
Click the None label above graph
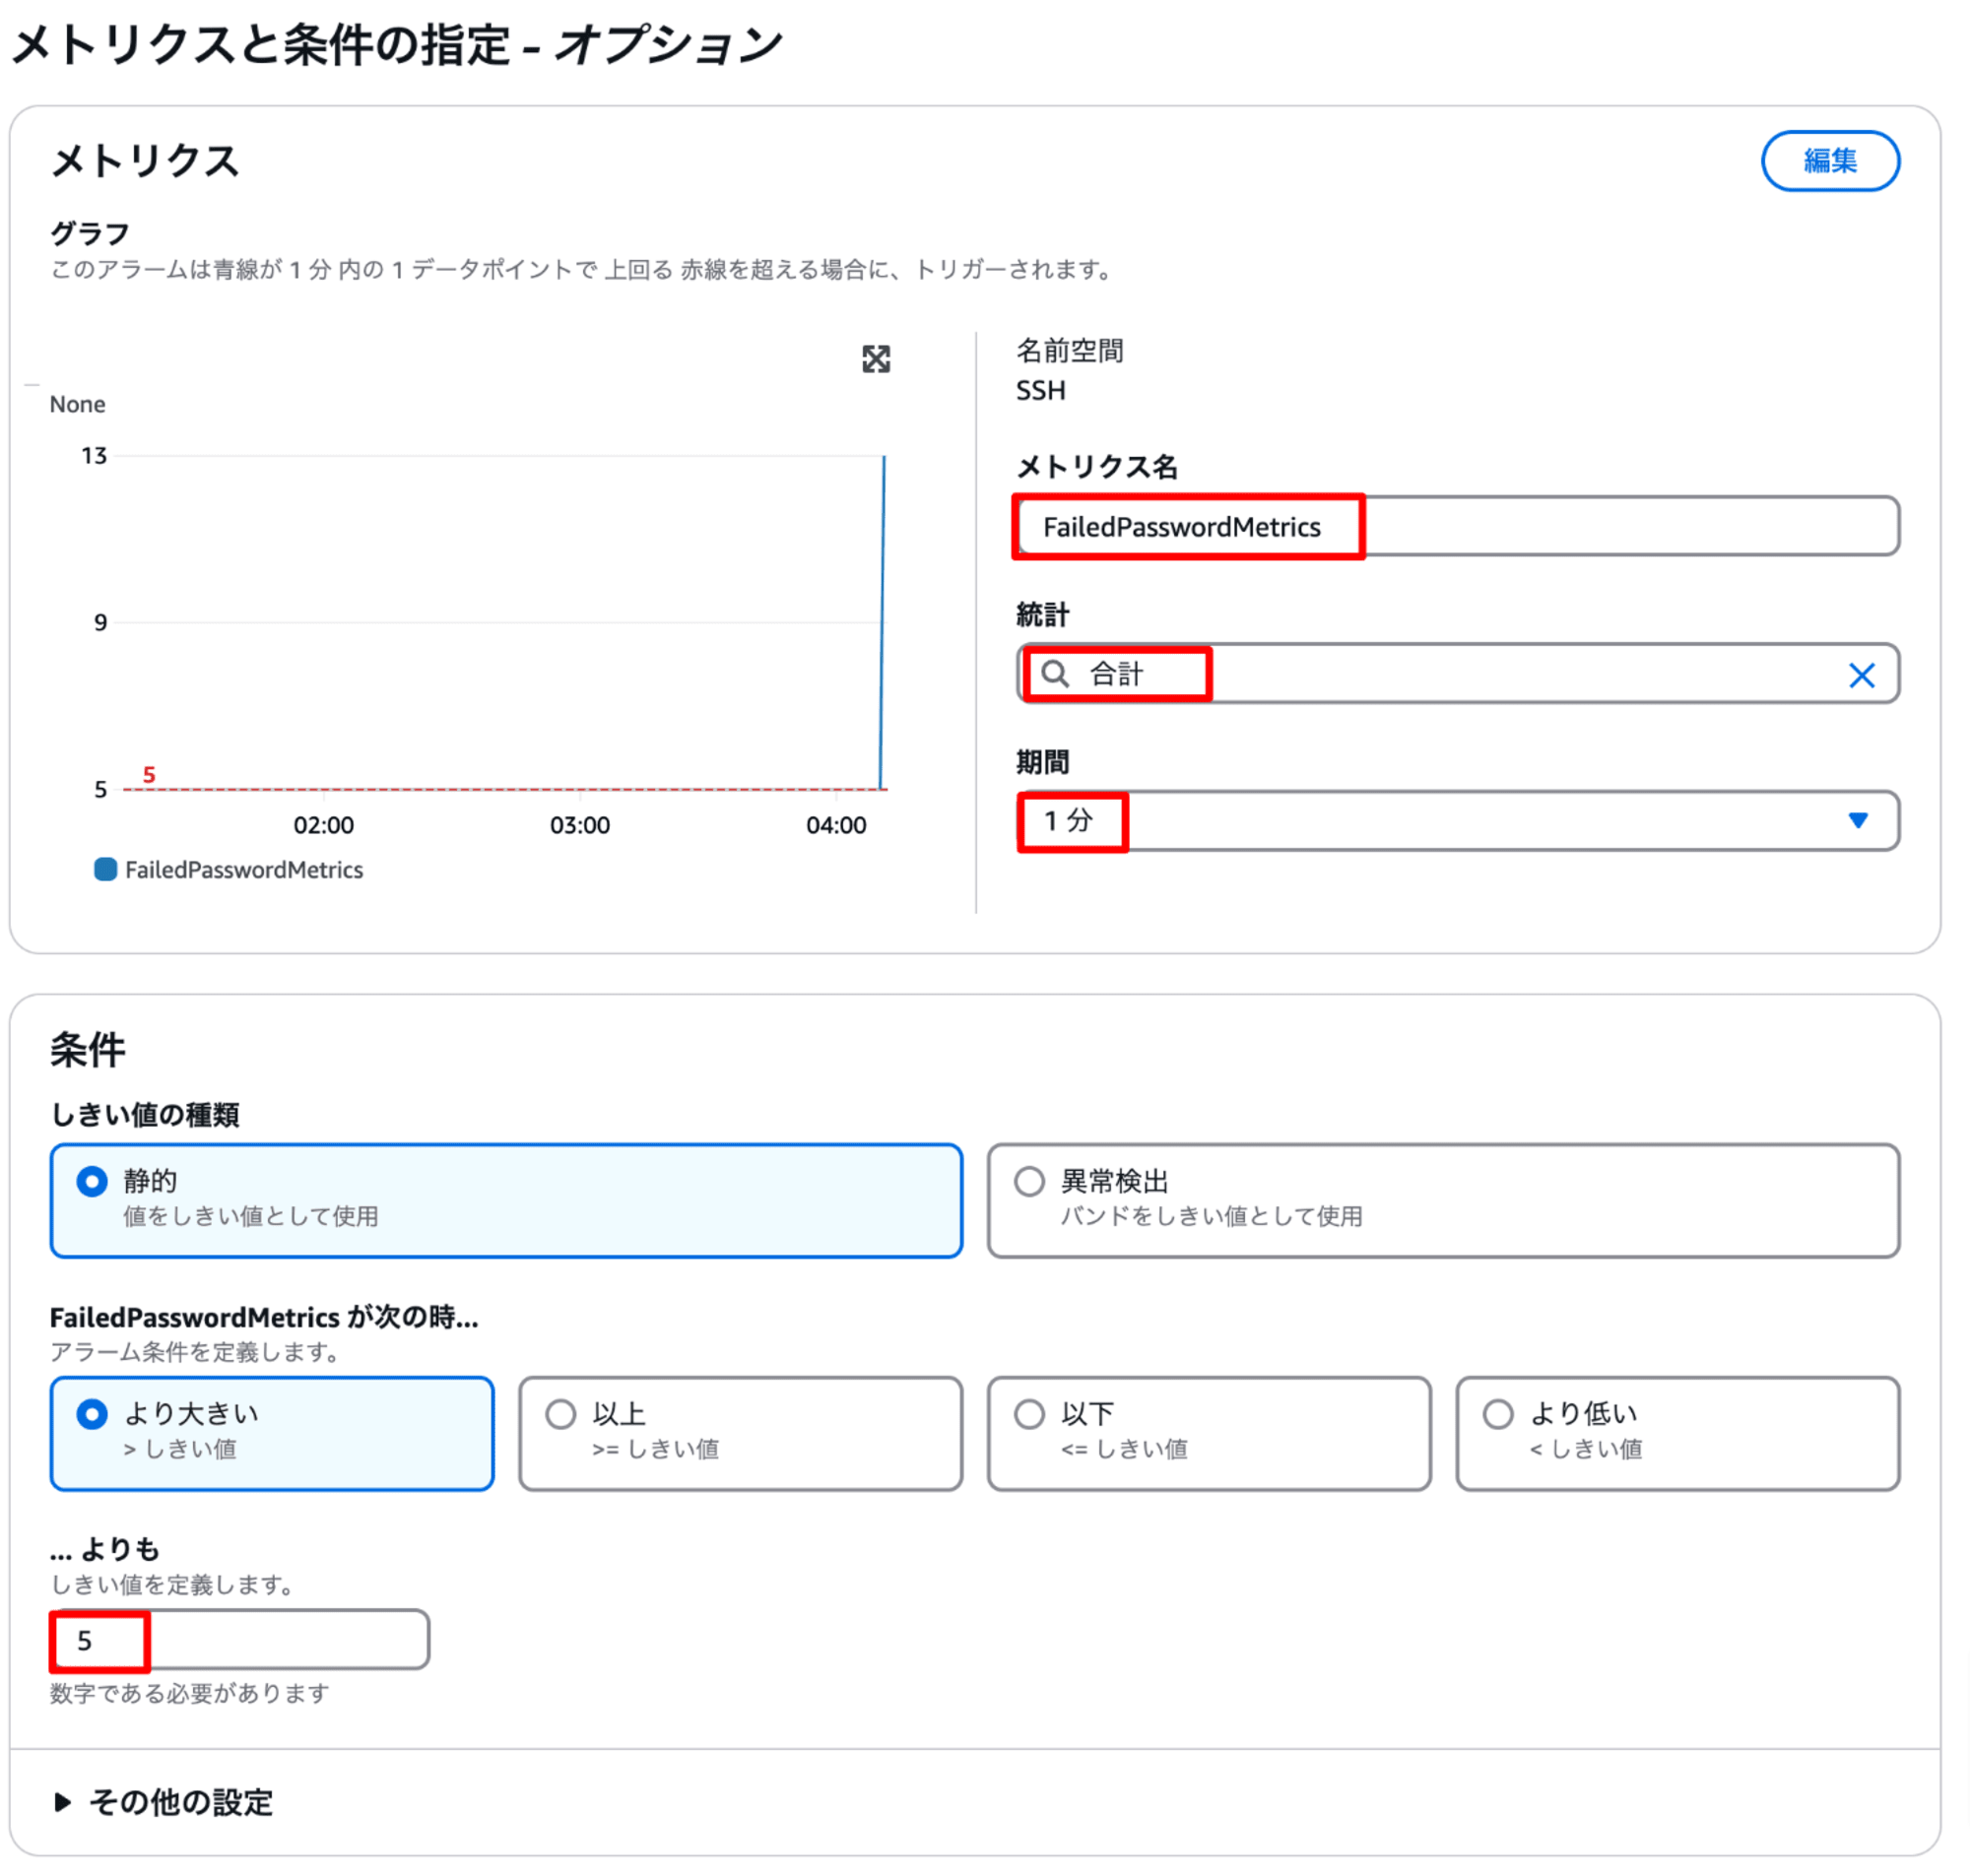(77, 404)
